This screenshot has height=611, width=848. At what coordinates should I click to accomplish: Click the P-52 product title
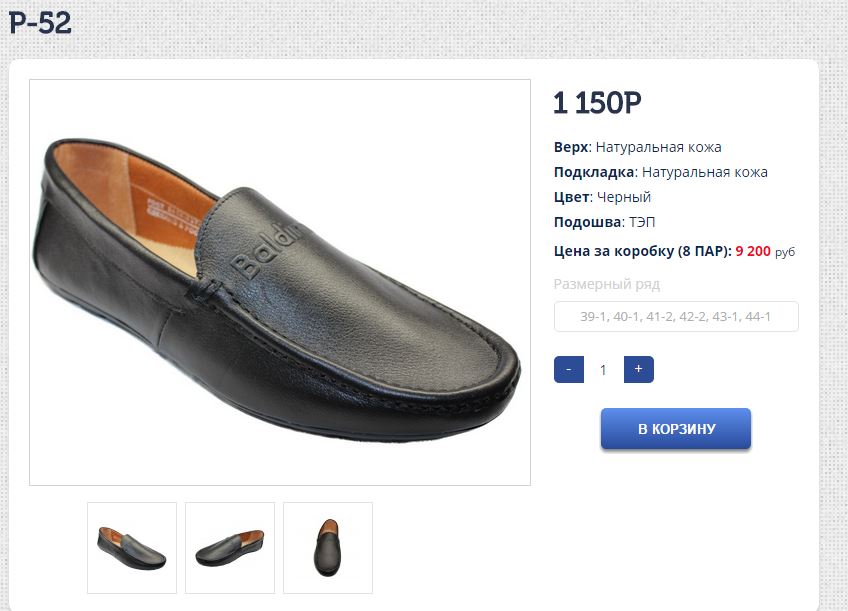[40, 23]
